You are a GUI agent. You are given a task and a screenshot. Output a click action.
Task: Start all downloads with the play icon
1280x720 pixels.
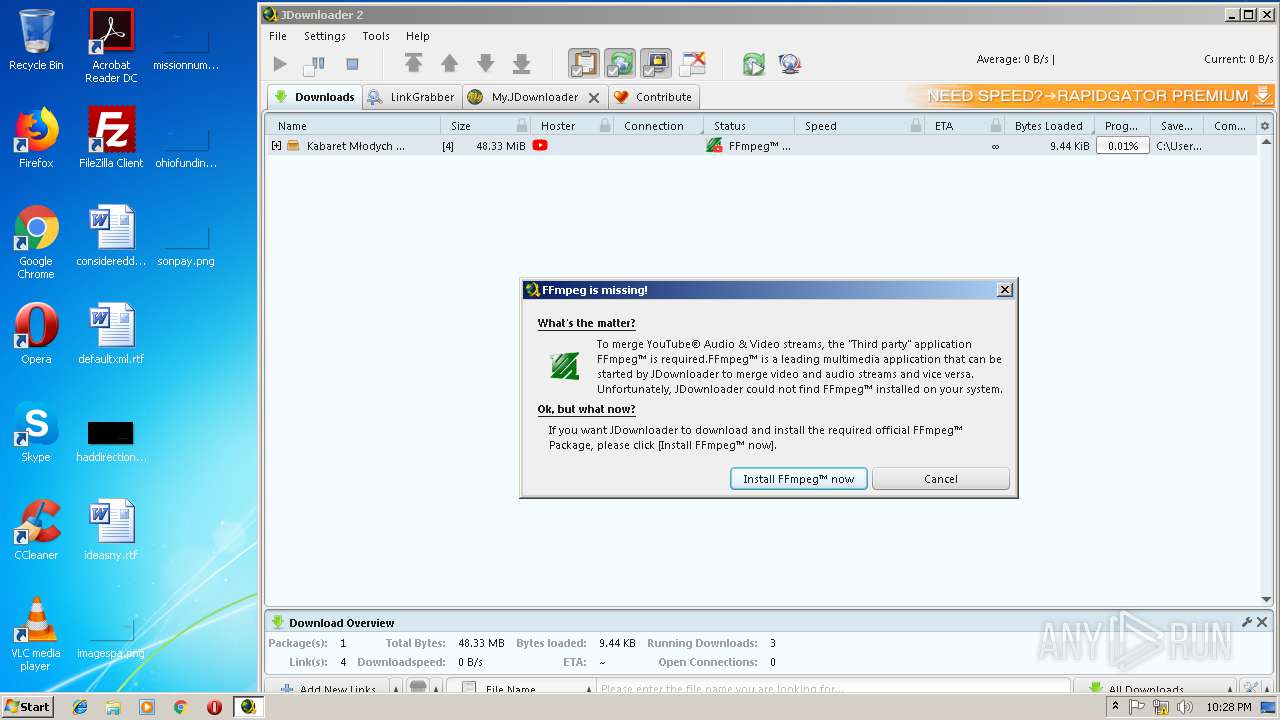(x=280, y=64)
